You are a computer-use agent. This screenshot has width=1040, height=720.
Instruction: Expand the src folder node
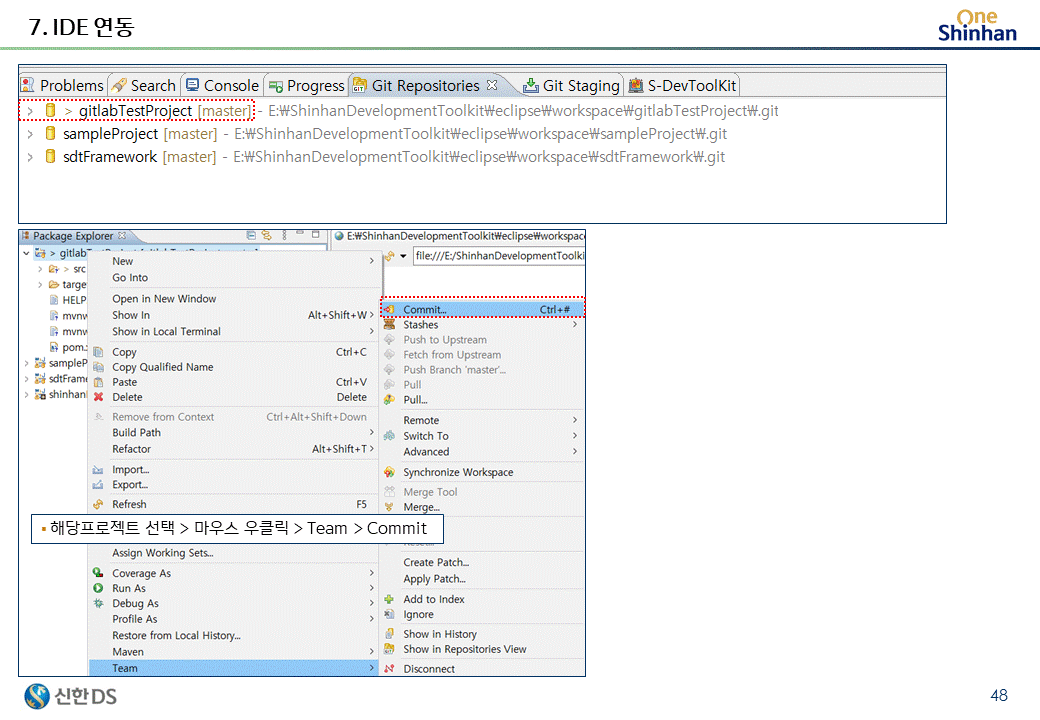point(40,269)
